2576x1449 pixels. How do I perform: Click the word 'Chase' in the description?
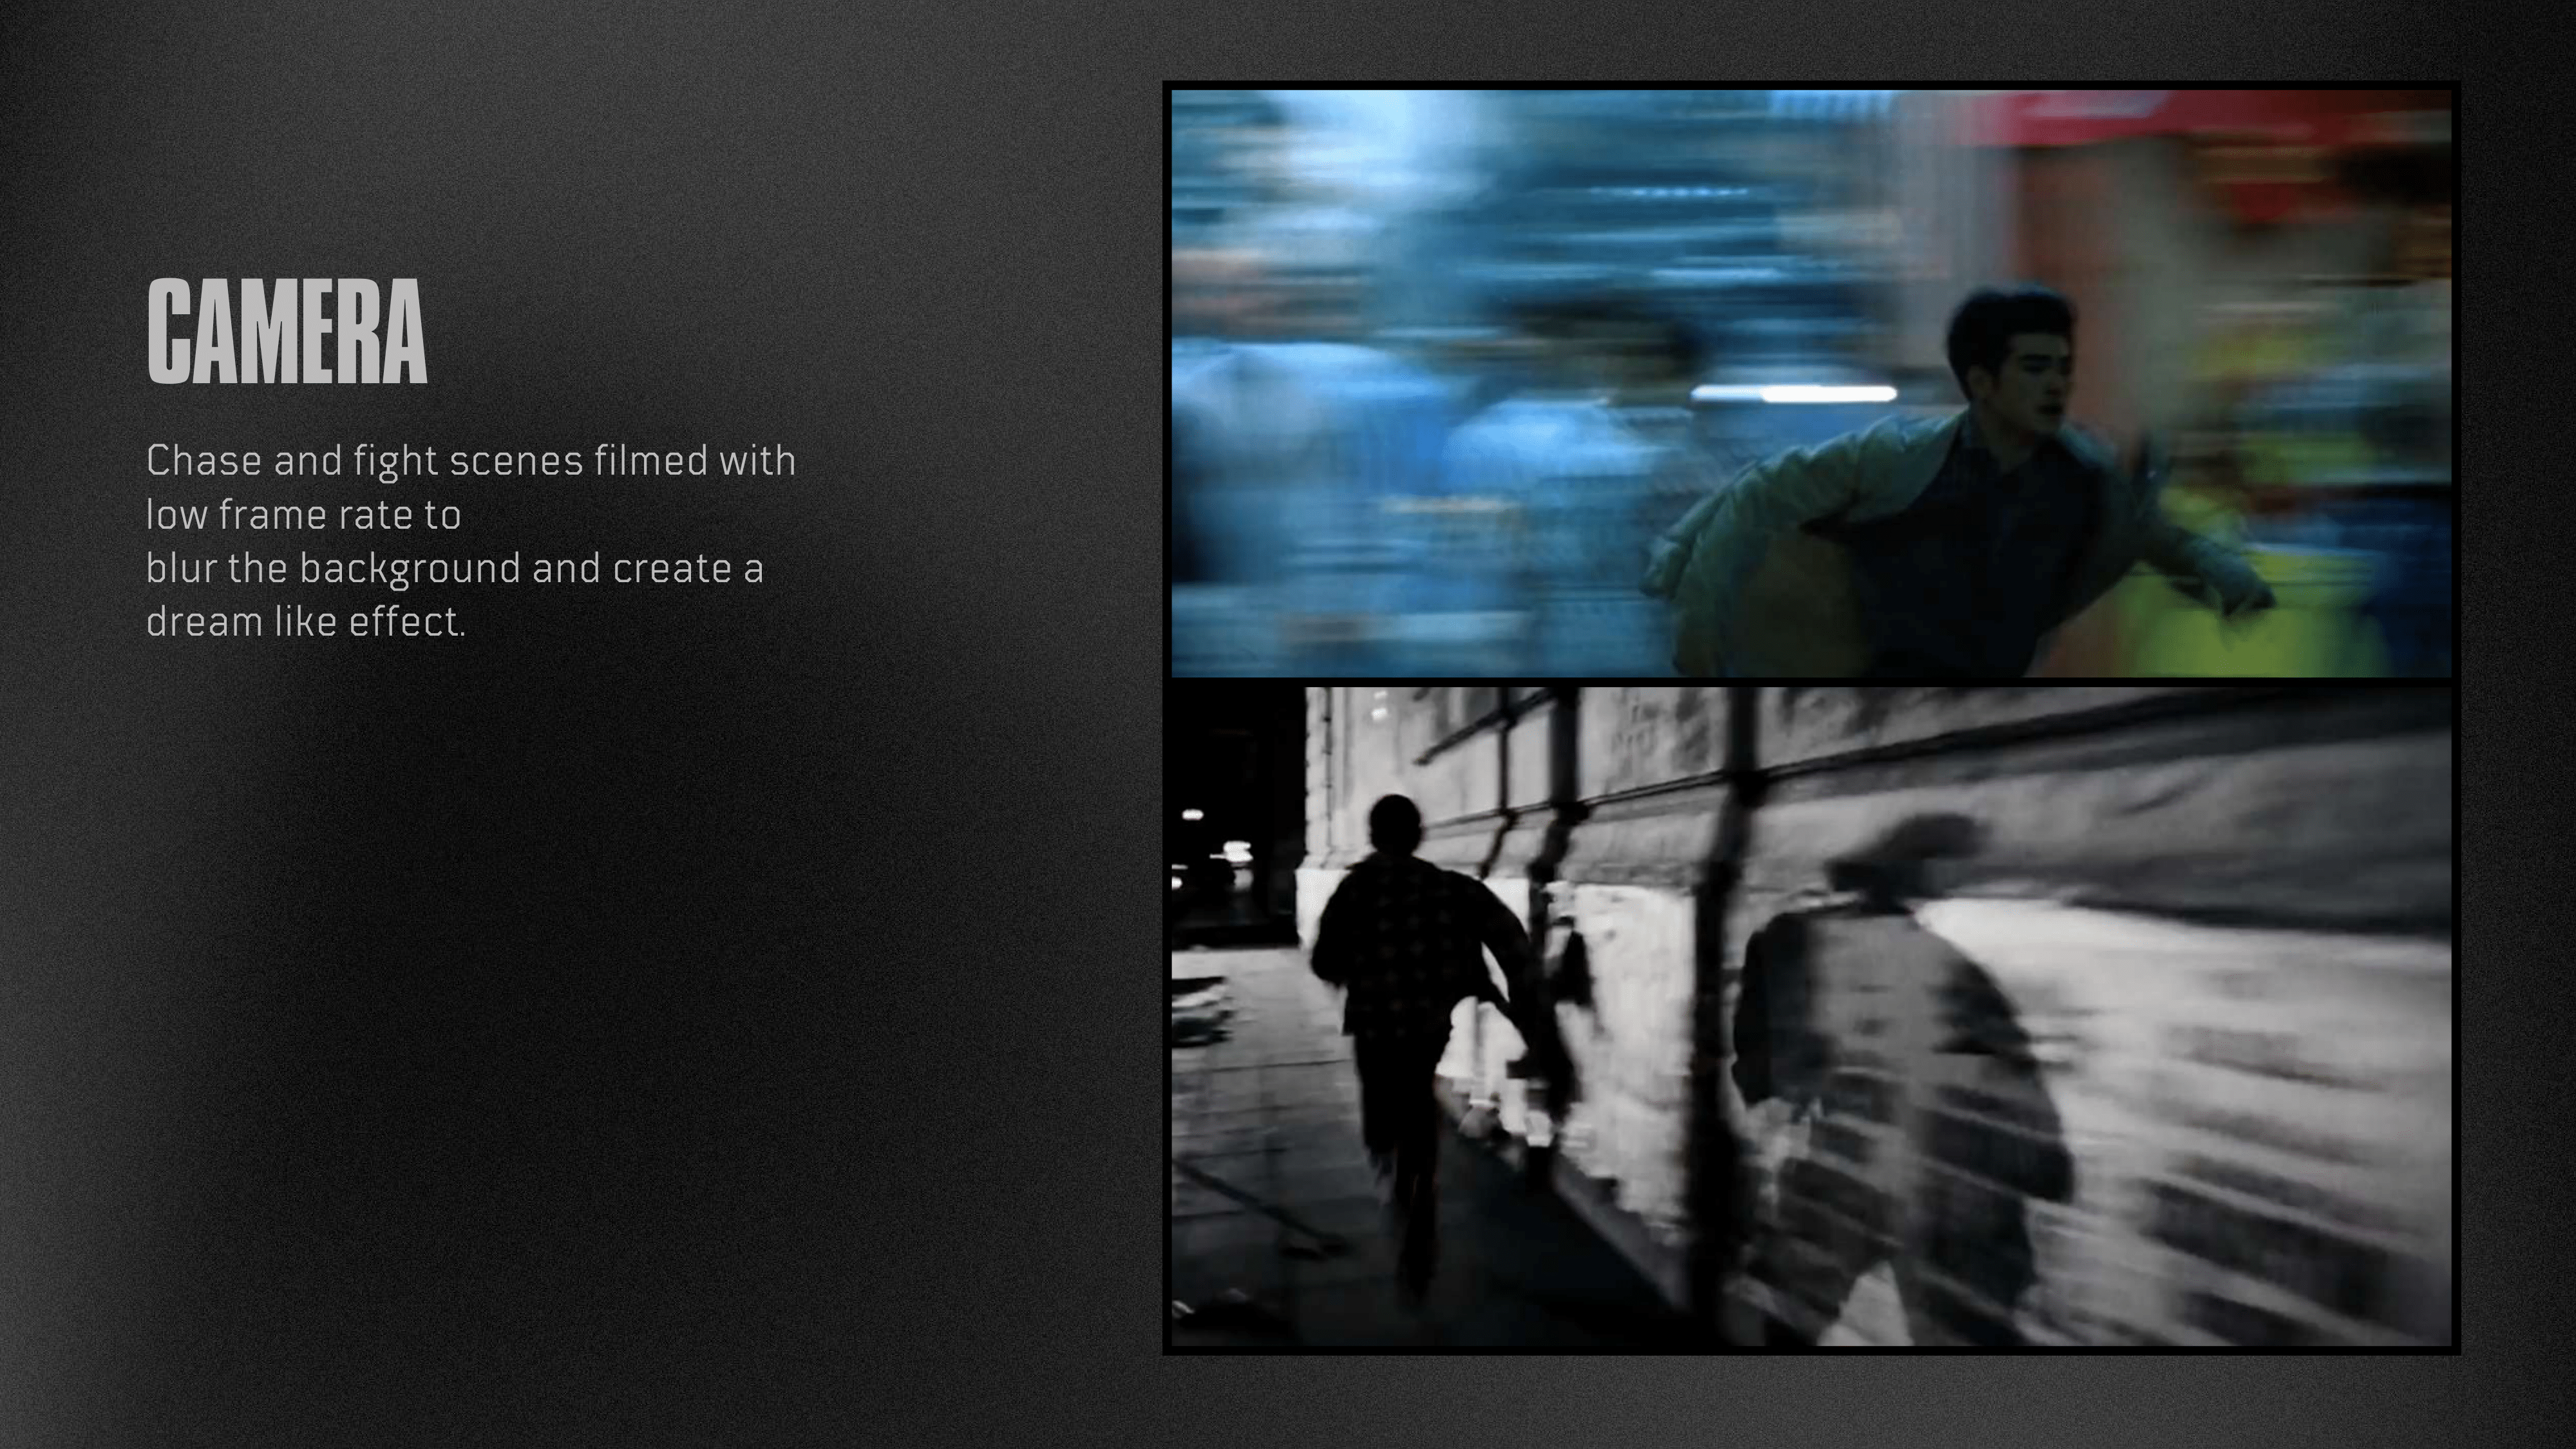click(204, 461)
